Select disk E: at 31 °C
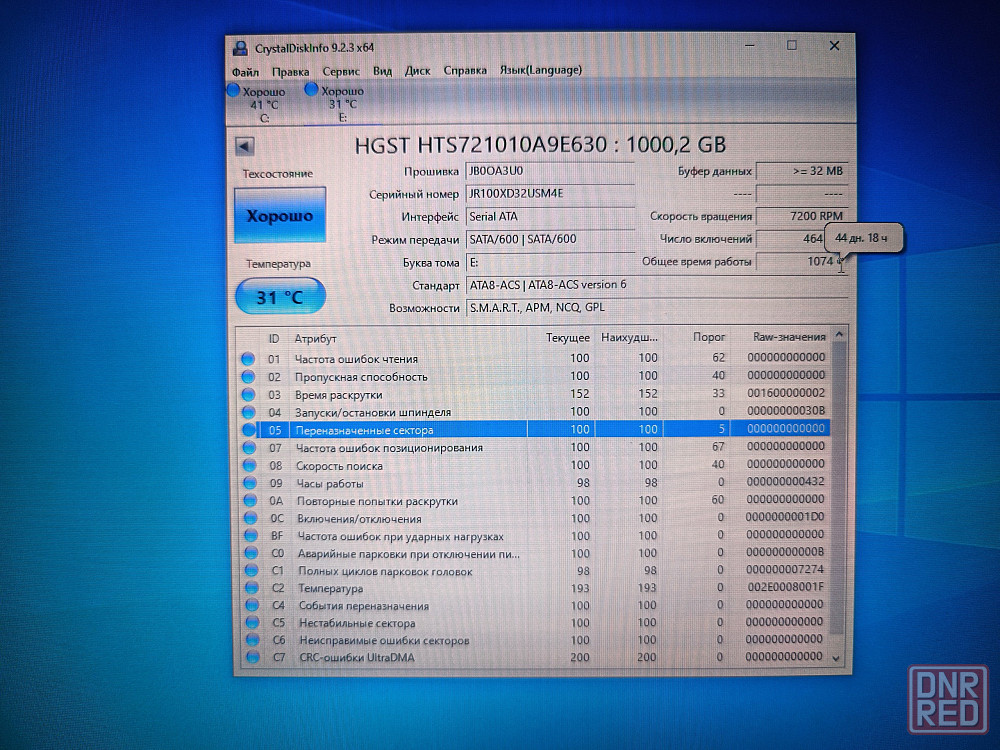This screenshot has height=750, width=1000. [335, 103]
